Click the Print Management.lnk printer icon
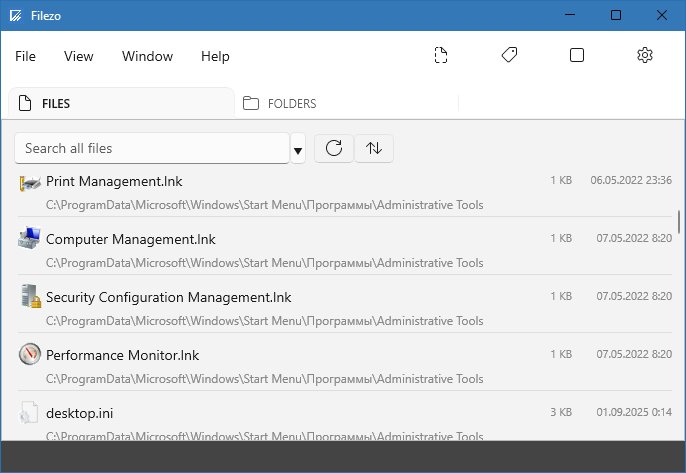Image resolution: width=686 pixels, height=473 pixels. coord(30,182)
